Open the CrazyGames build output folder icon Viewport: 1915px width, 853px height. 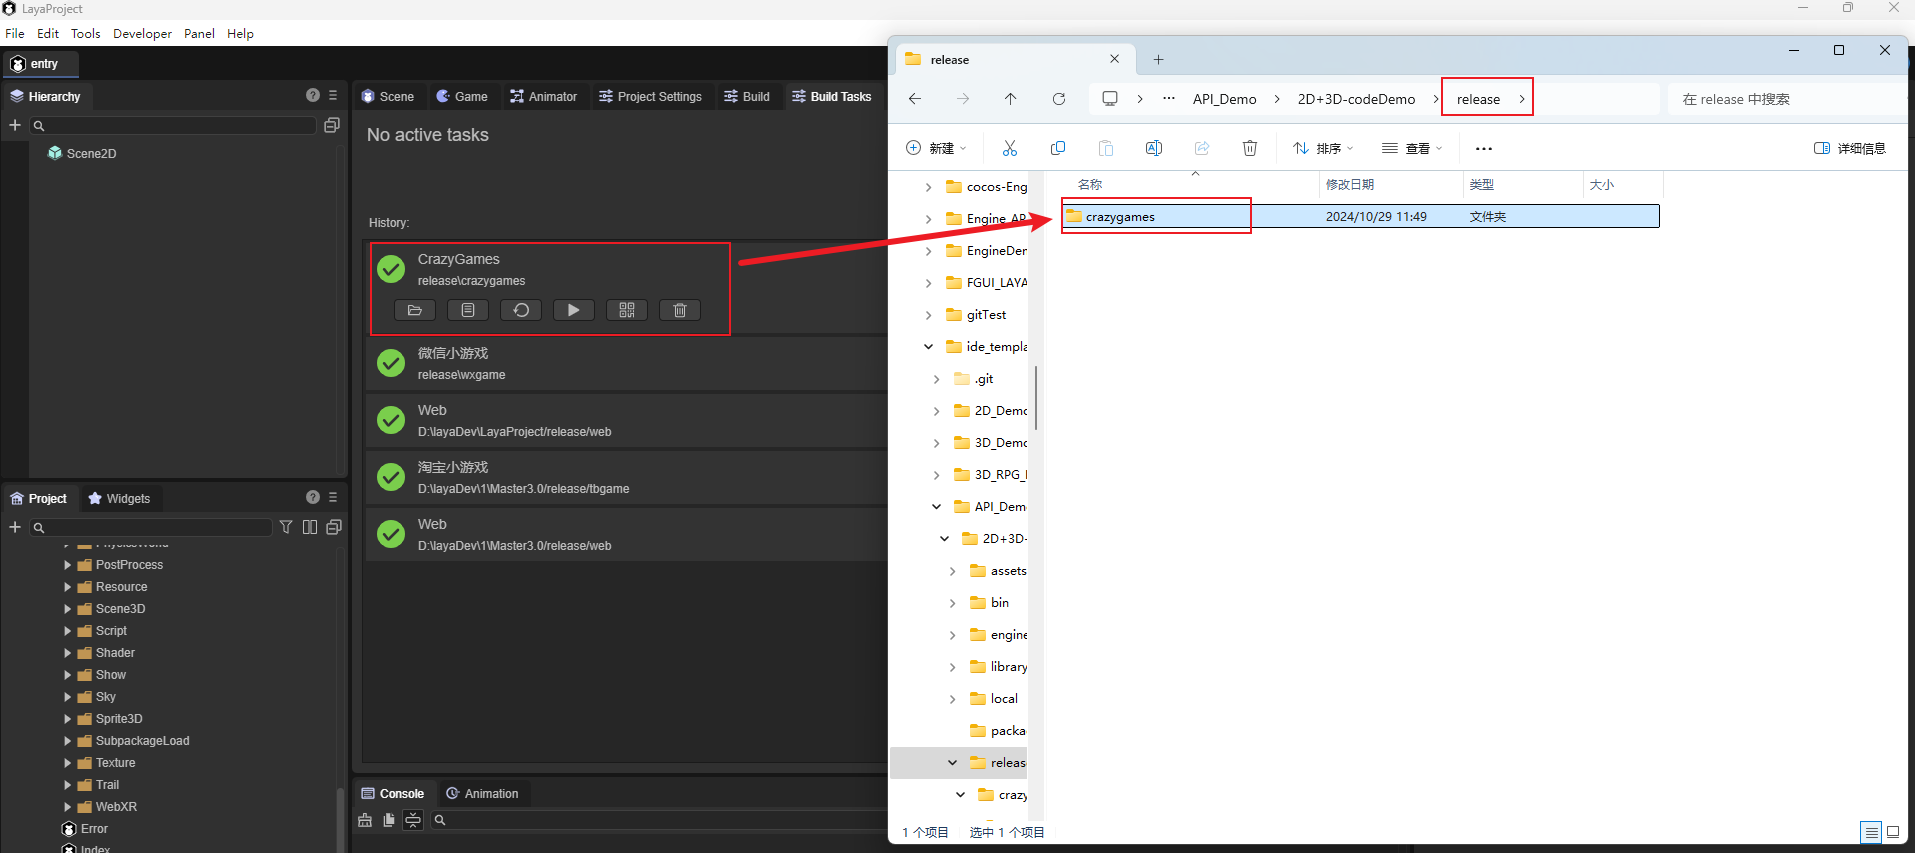pyautogui.click(x=414, y=310)
